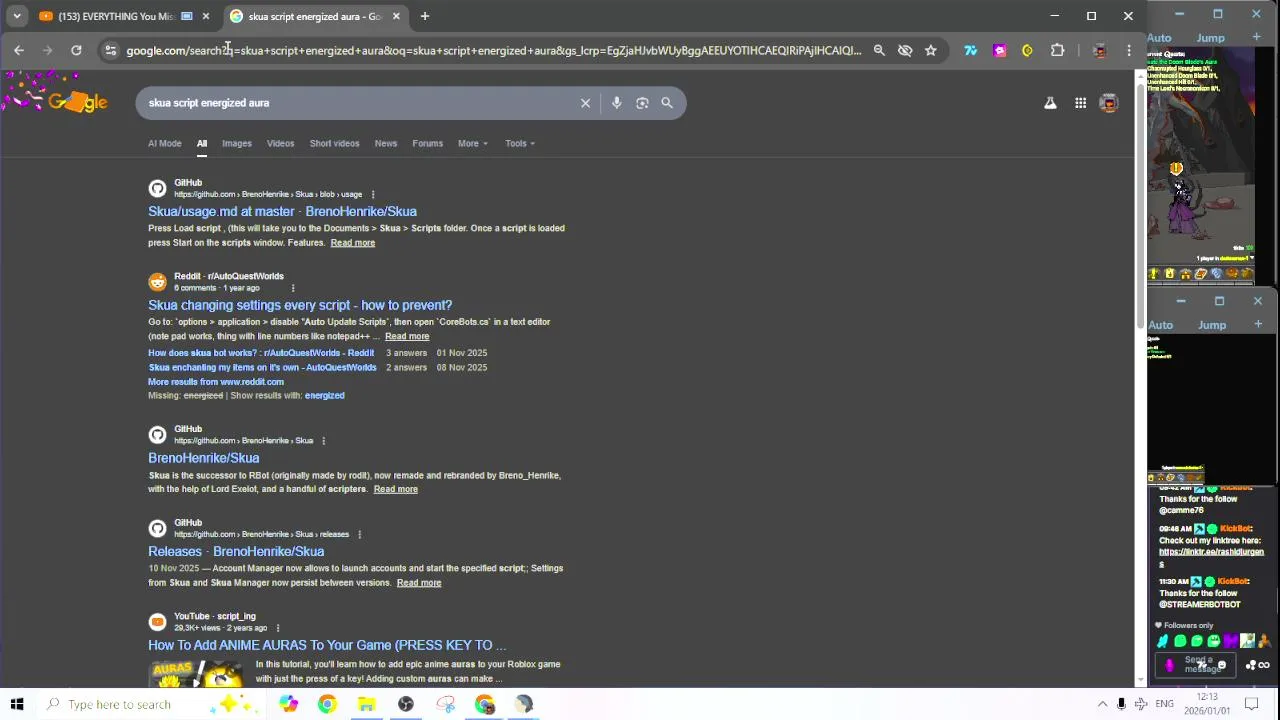The image size is (1280, 720).
Task: Click the search magnifier button
Action: [667, 103]
